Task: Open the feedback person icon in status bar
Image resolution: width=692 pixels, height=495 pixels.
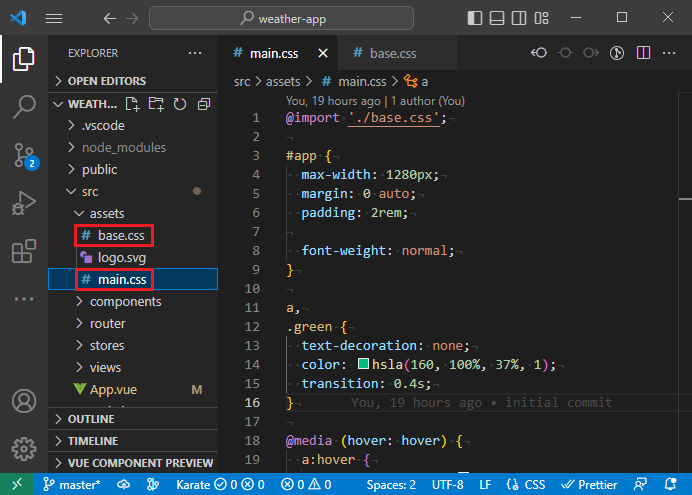Action: [640, 484]
